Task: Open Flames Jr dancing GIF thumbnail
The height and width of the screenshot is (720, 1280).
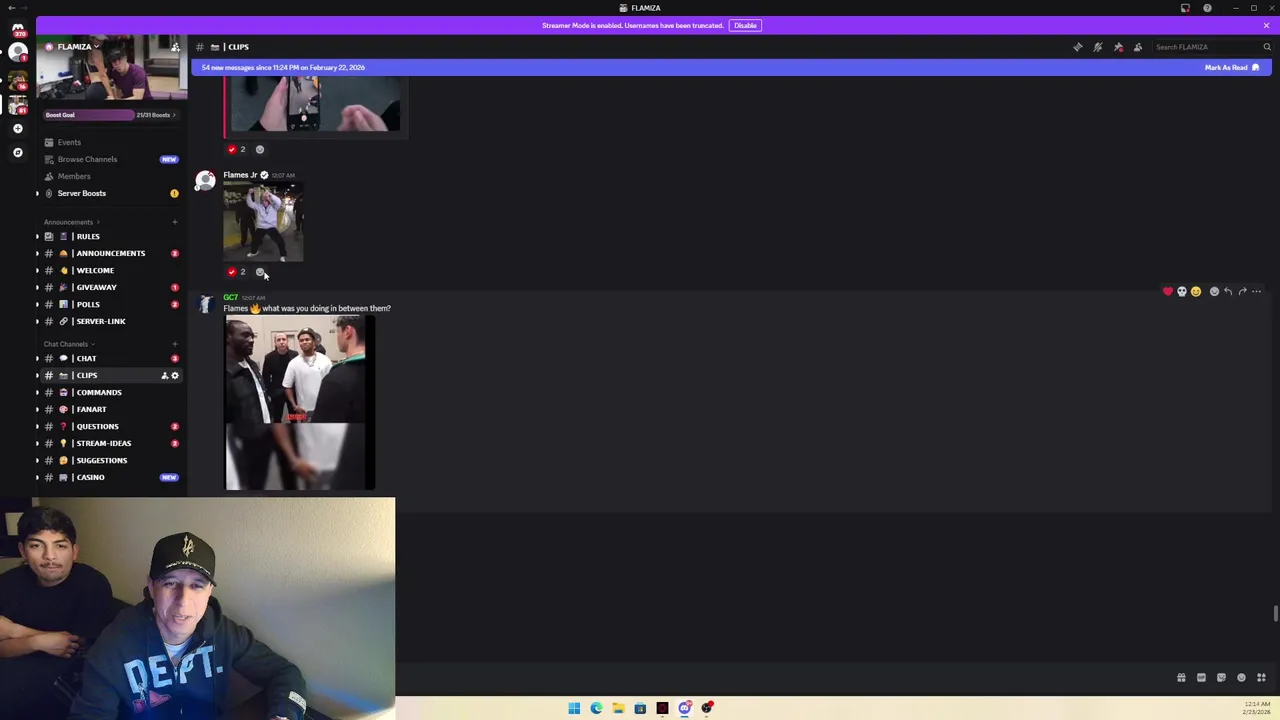Action: click(x=263, y=222)
